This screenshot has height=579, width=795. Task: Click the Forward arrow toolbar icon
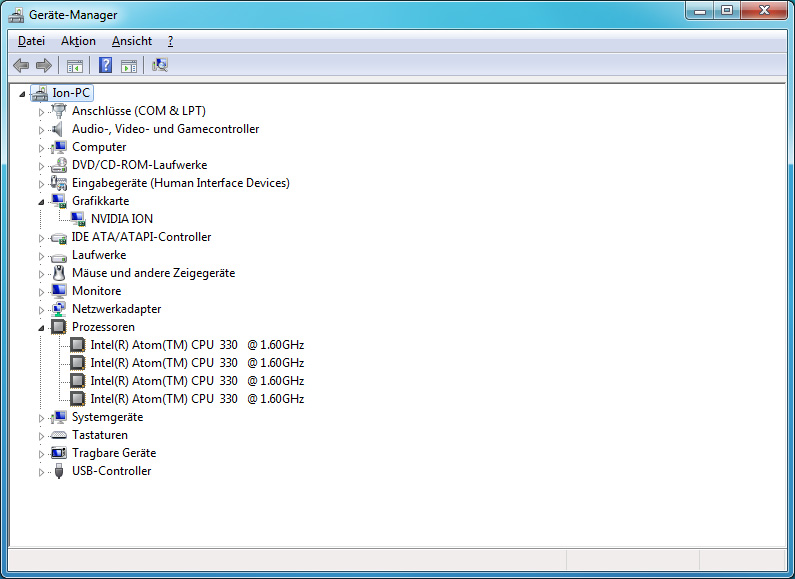coord(44,65)
